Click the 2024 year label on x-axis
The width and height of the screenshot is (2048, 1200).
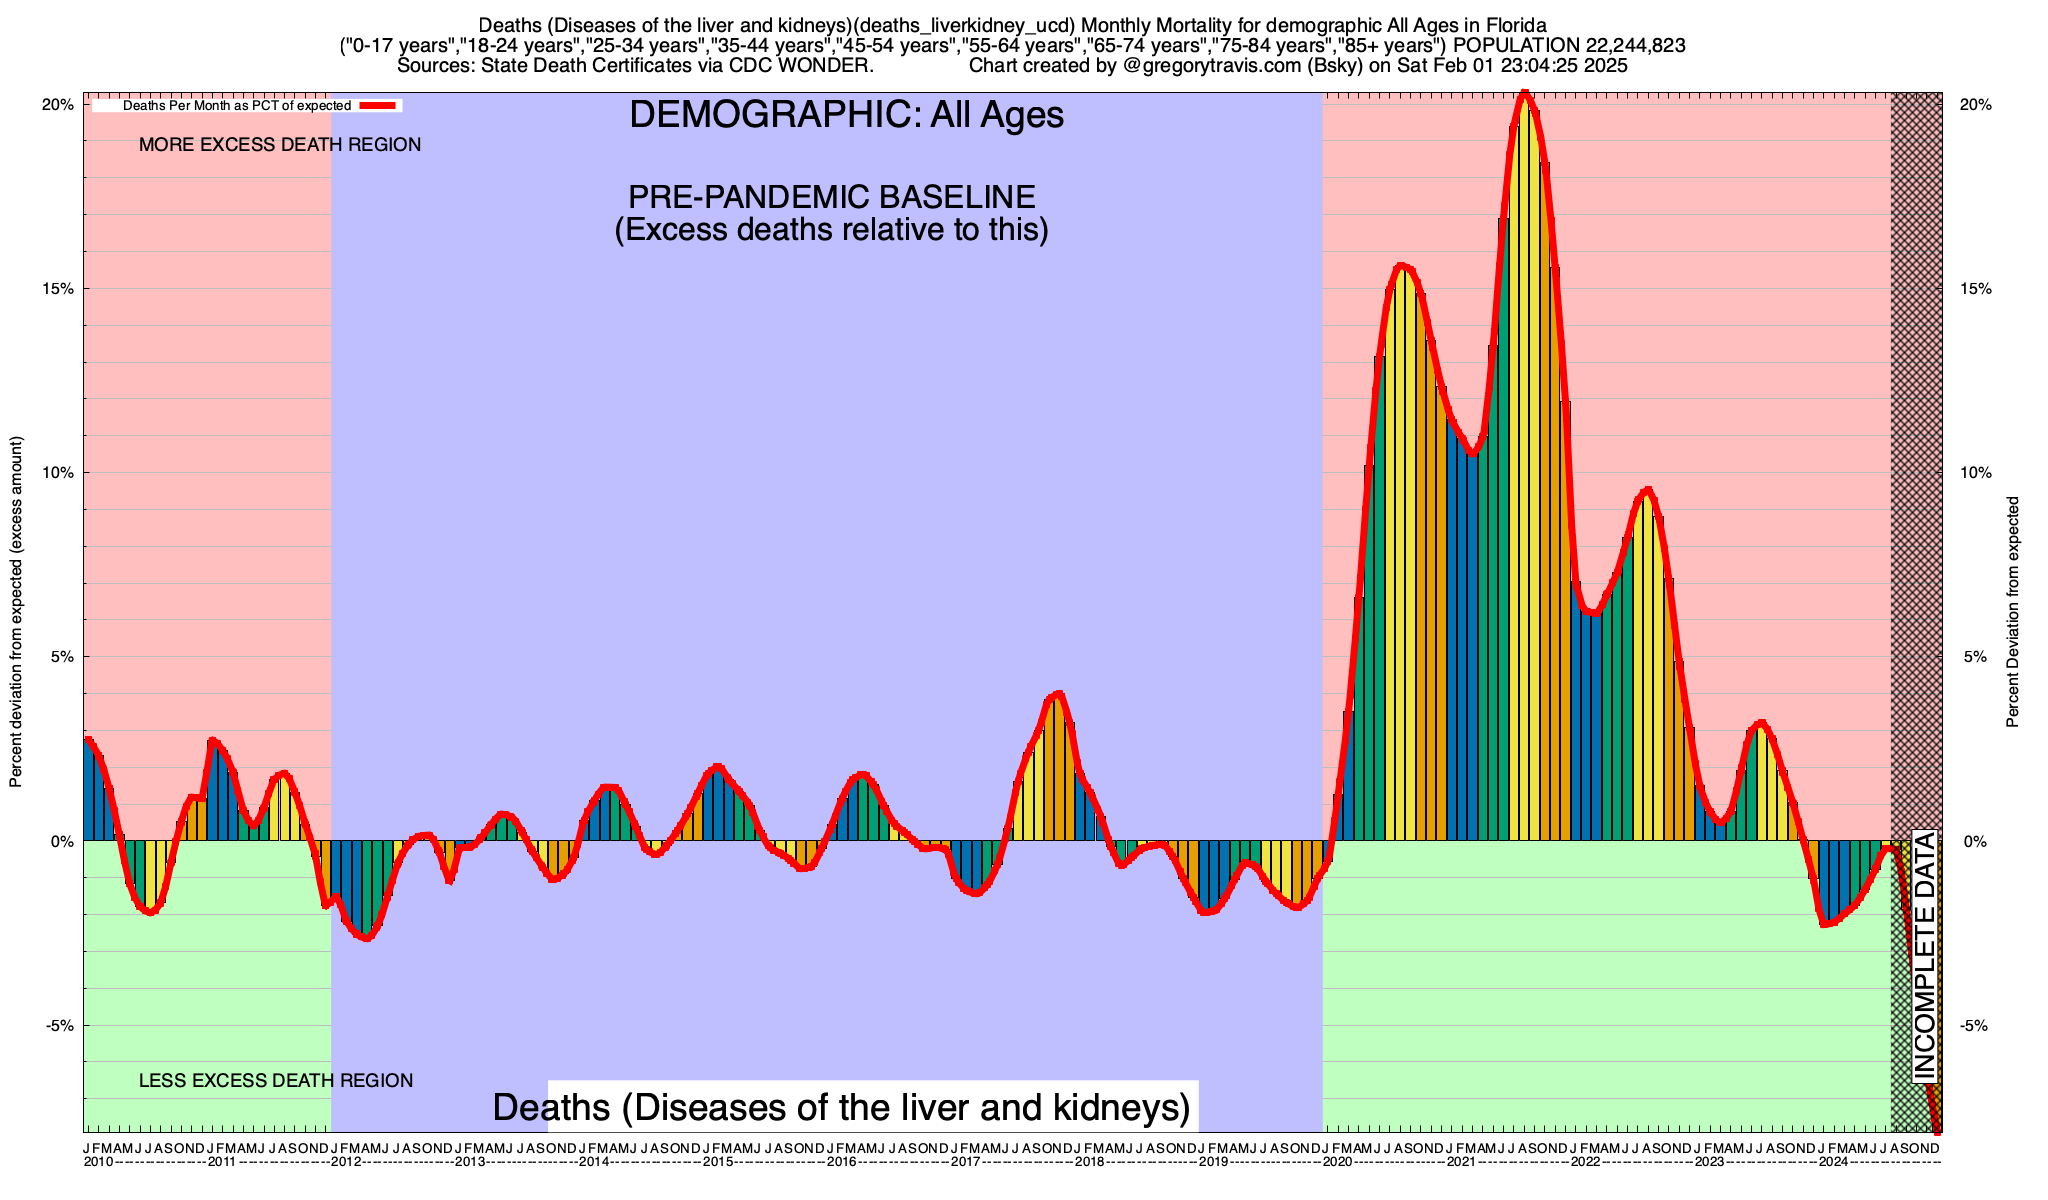click(x=1833, y=1162)
